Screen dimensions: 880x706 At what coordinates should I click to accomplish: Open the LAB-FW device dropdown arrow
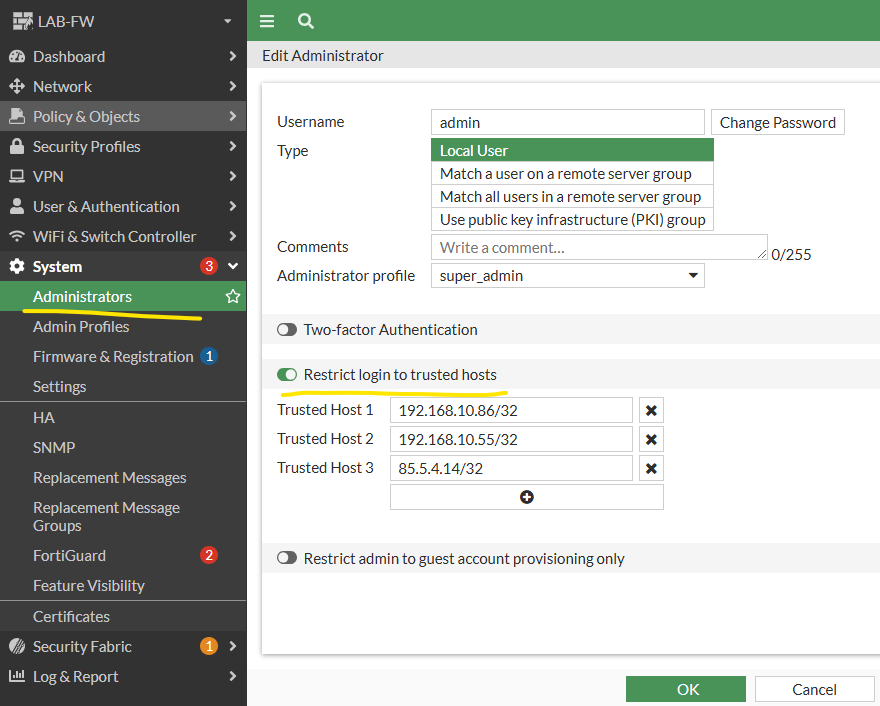(x=227, y=21)
